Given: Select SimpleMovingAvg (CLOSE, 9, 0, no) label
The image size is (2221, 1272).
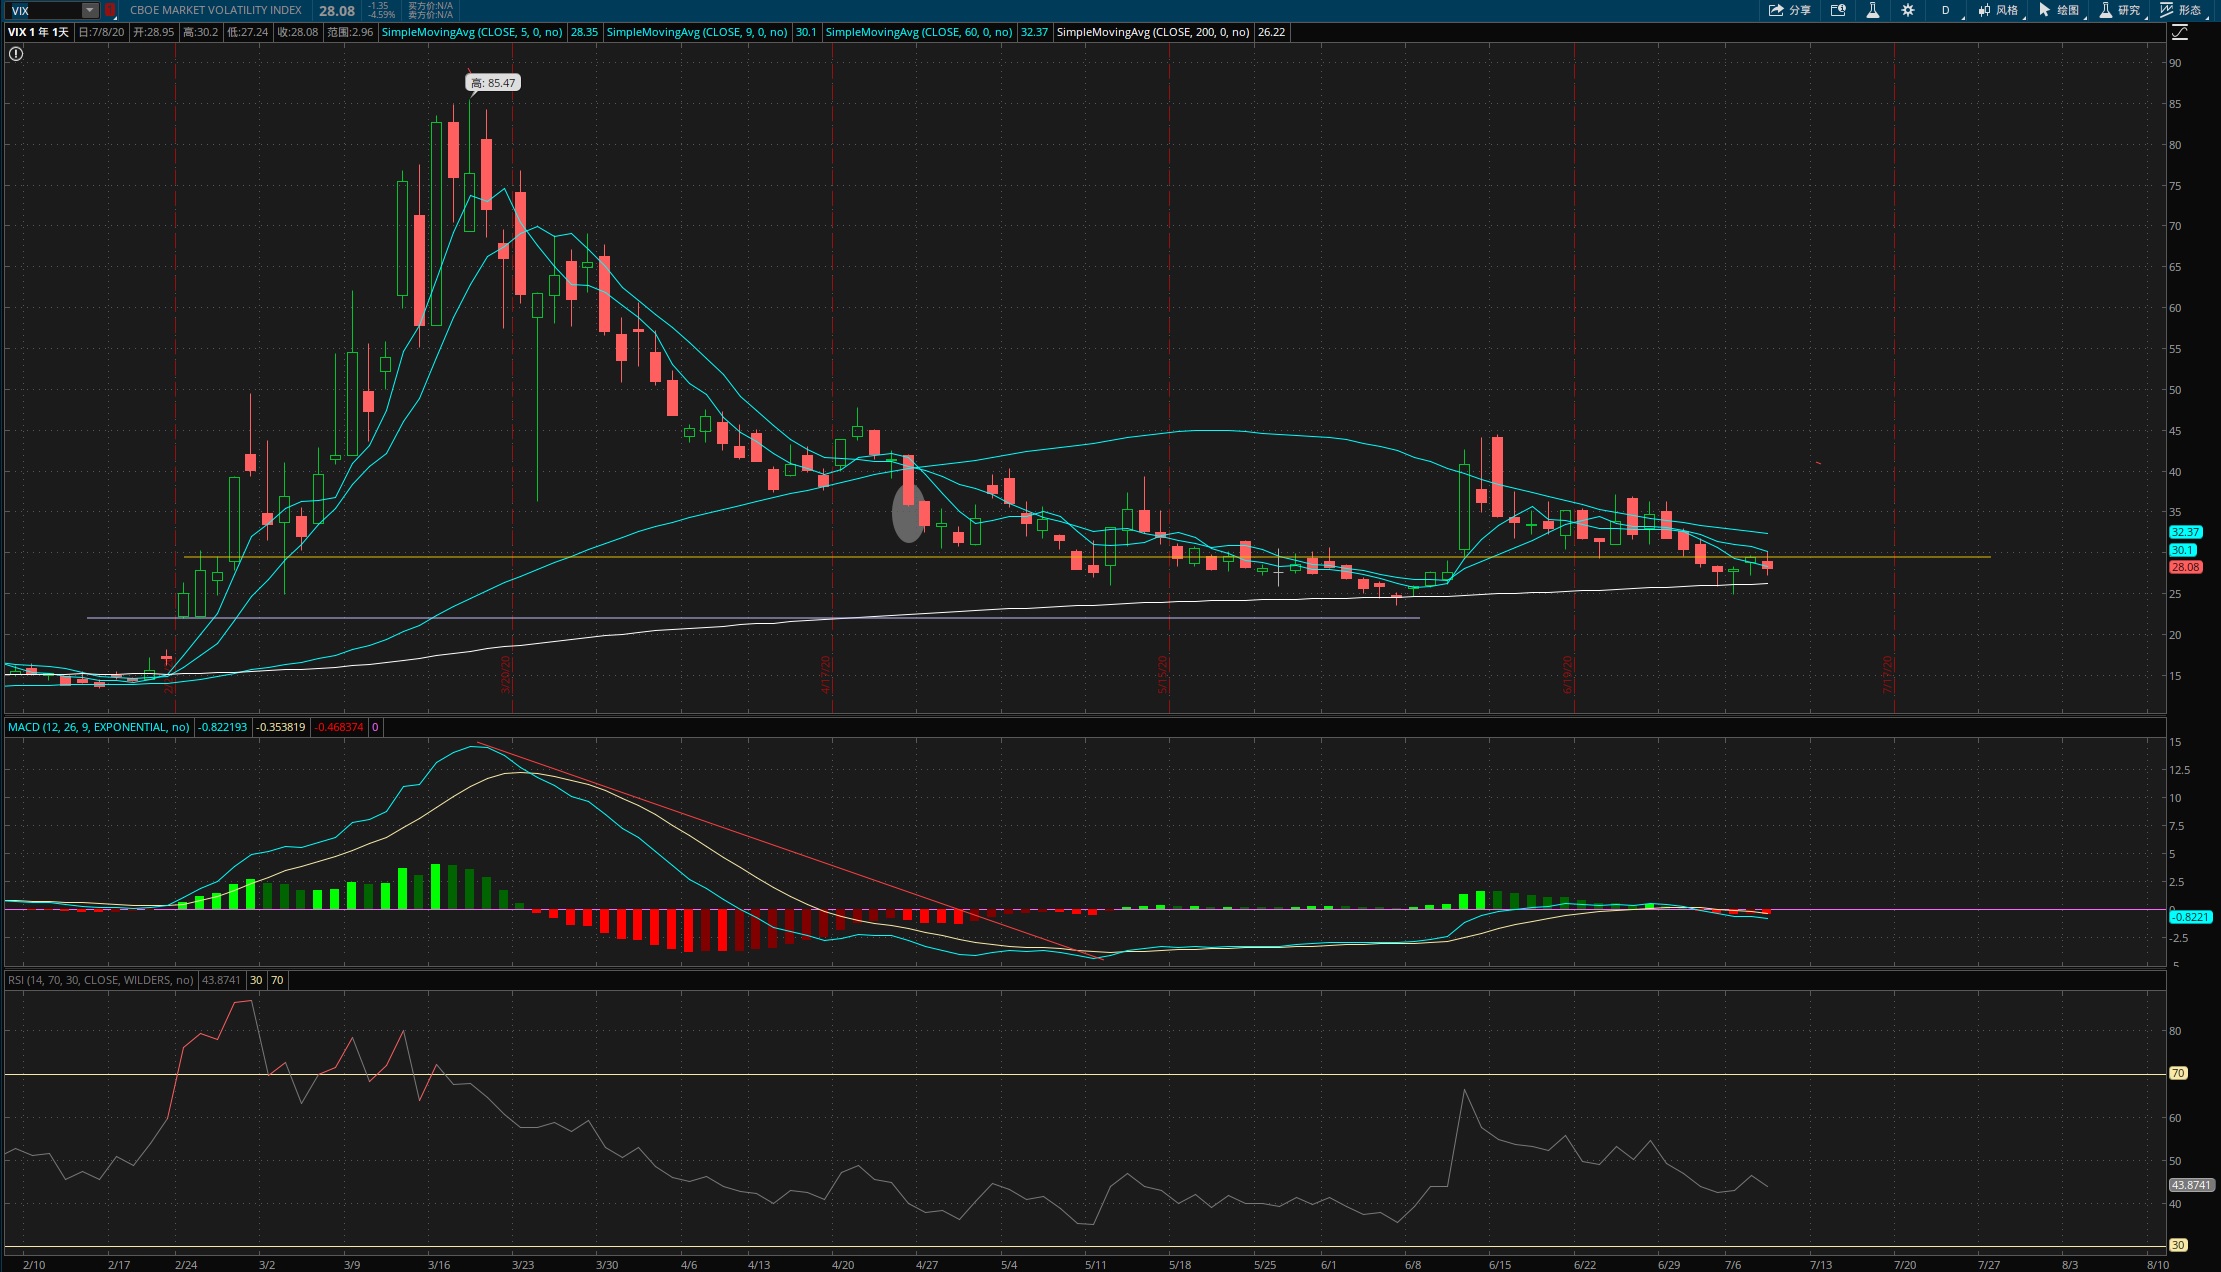Looking at the screenshot, I should [x=697, y=32].
